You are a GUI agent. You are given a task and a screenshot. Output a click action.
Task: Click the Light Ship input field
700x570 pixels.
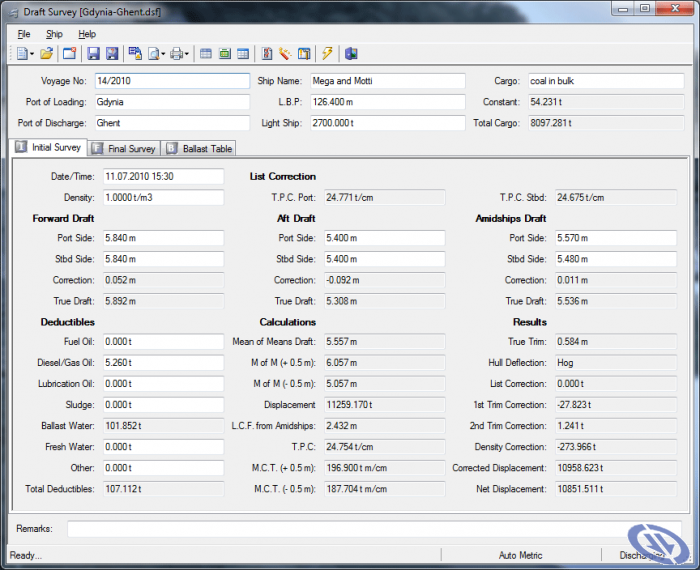[388, 123]
